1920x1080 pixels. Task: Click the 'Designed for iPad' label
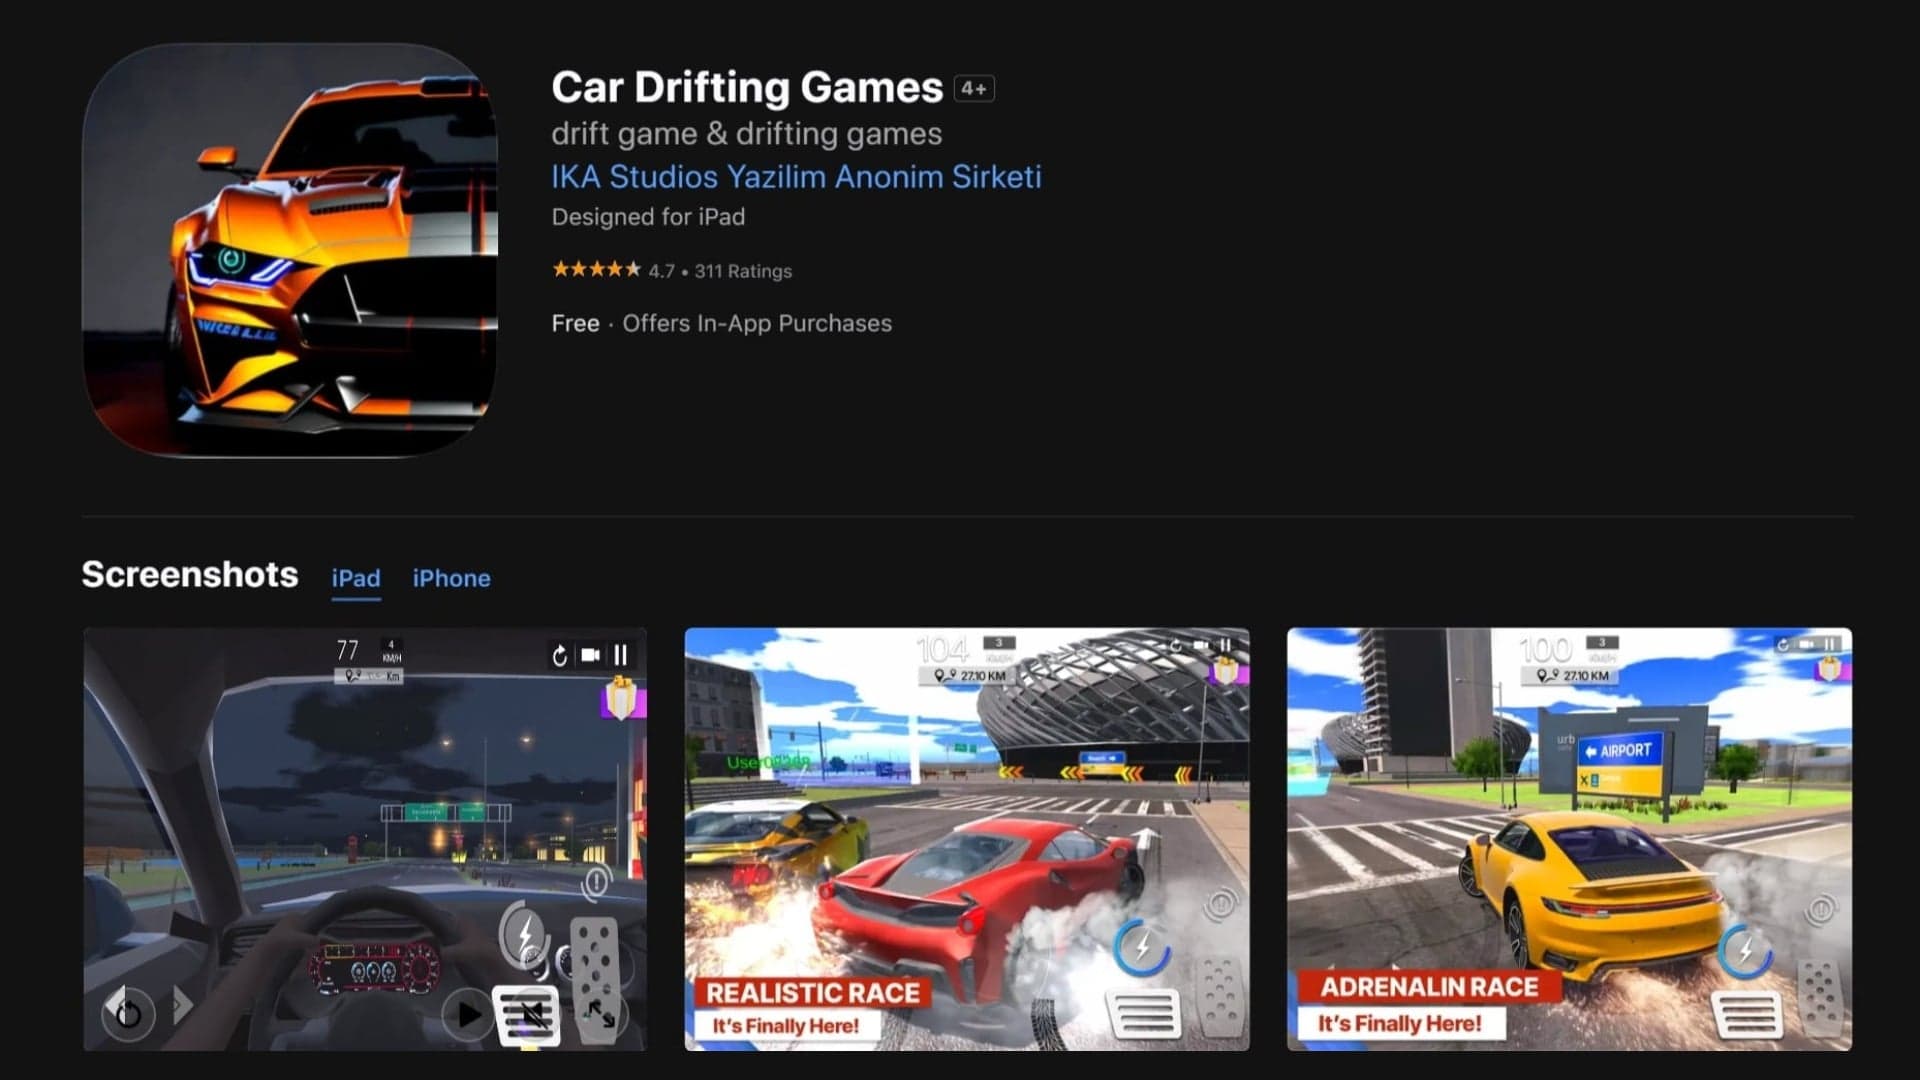[648, 217]
